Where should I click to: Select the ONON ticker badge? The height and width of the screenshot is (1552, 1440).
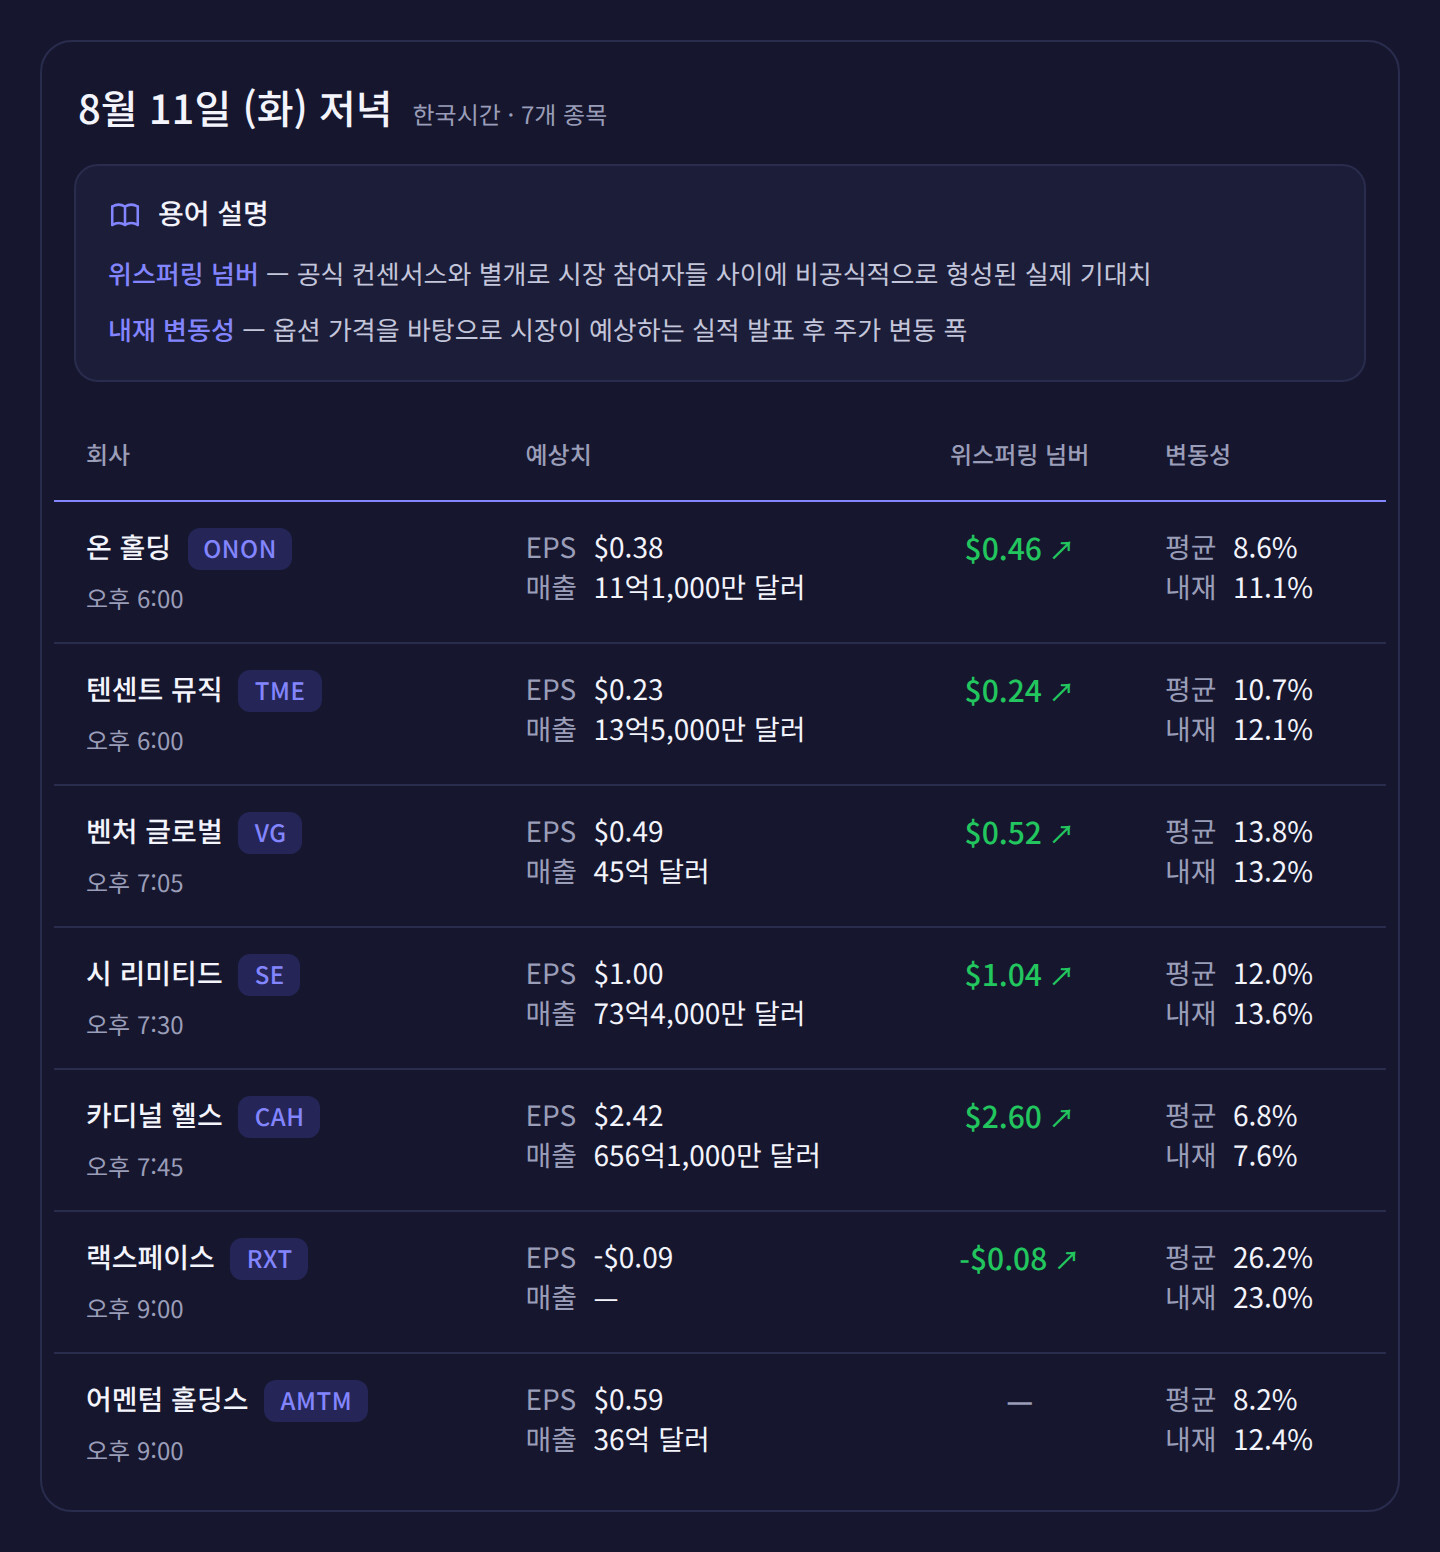(x=240, y=549)
